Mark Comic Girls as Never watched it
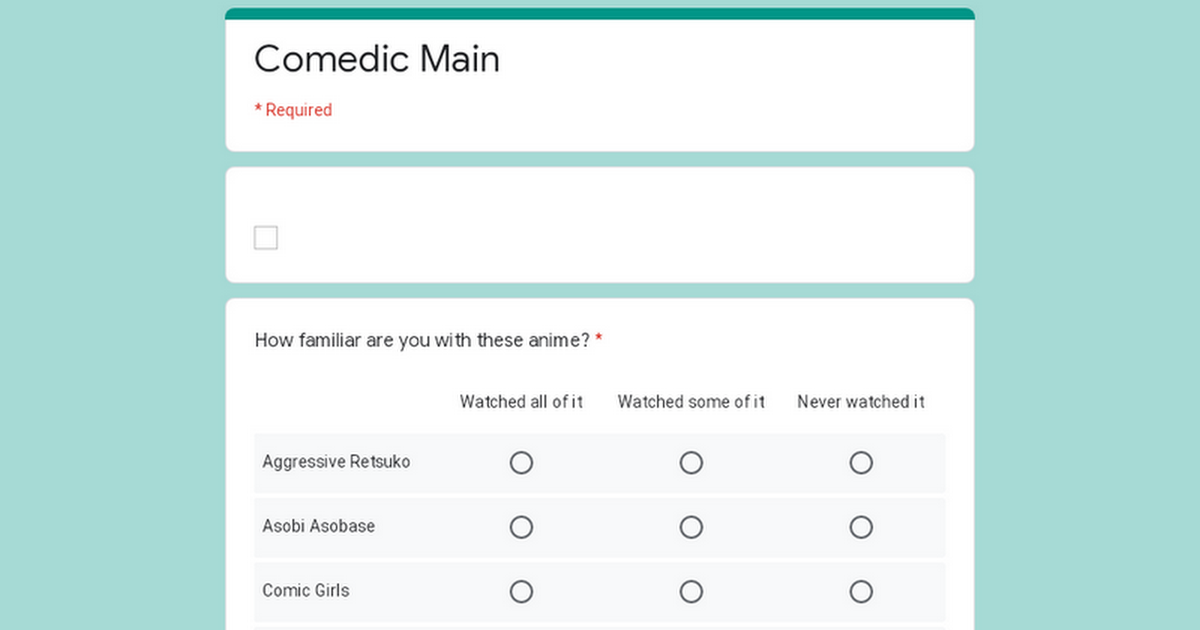This screenshot has width=1200, height=630. [861, 592]
